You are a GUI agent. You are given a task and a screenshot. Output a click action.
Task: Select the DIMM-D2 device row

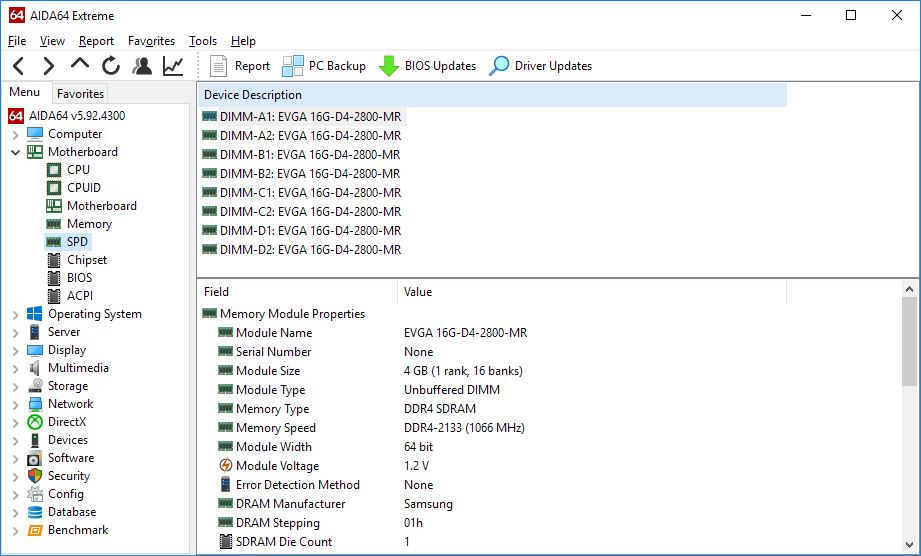click(x=302, y=250)
